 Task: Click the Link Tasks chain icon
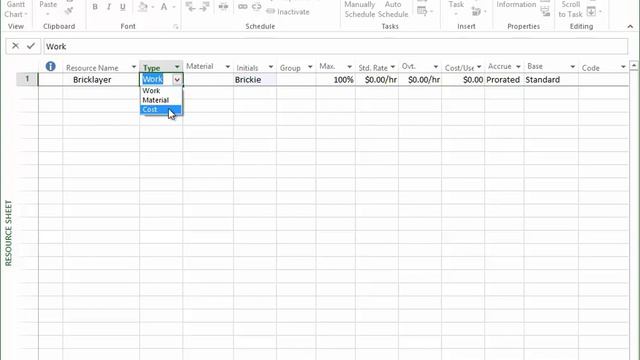pyautogui.click(x=242, y=7)
